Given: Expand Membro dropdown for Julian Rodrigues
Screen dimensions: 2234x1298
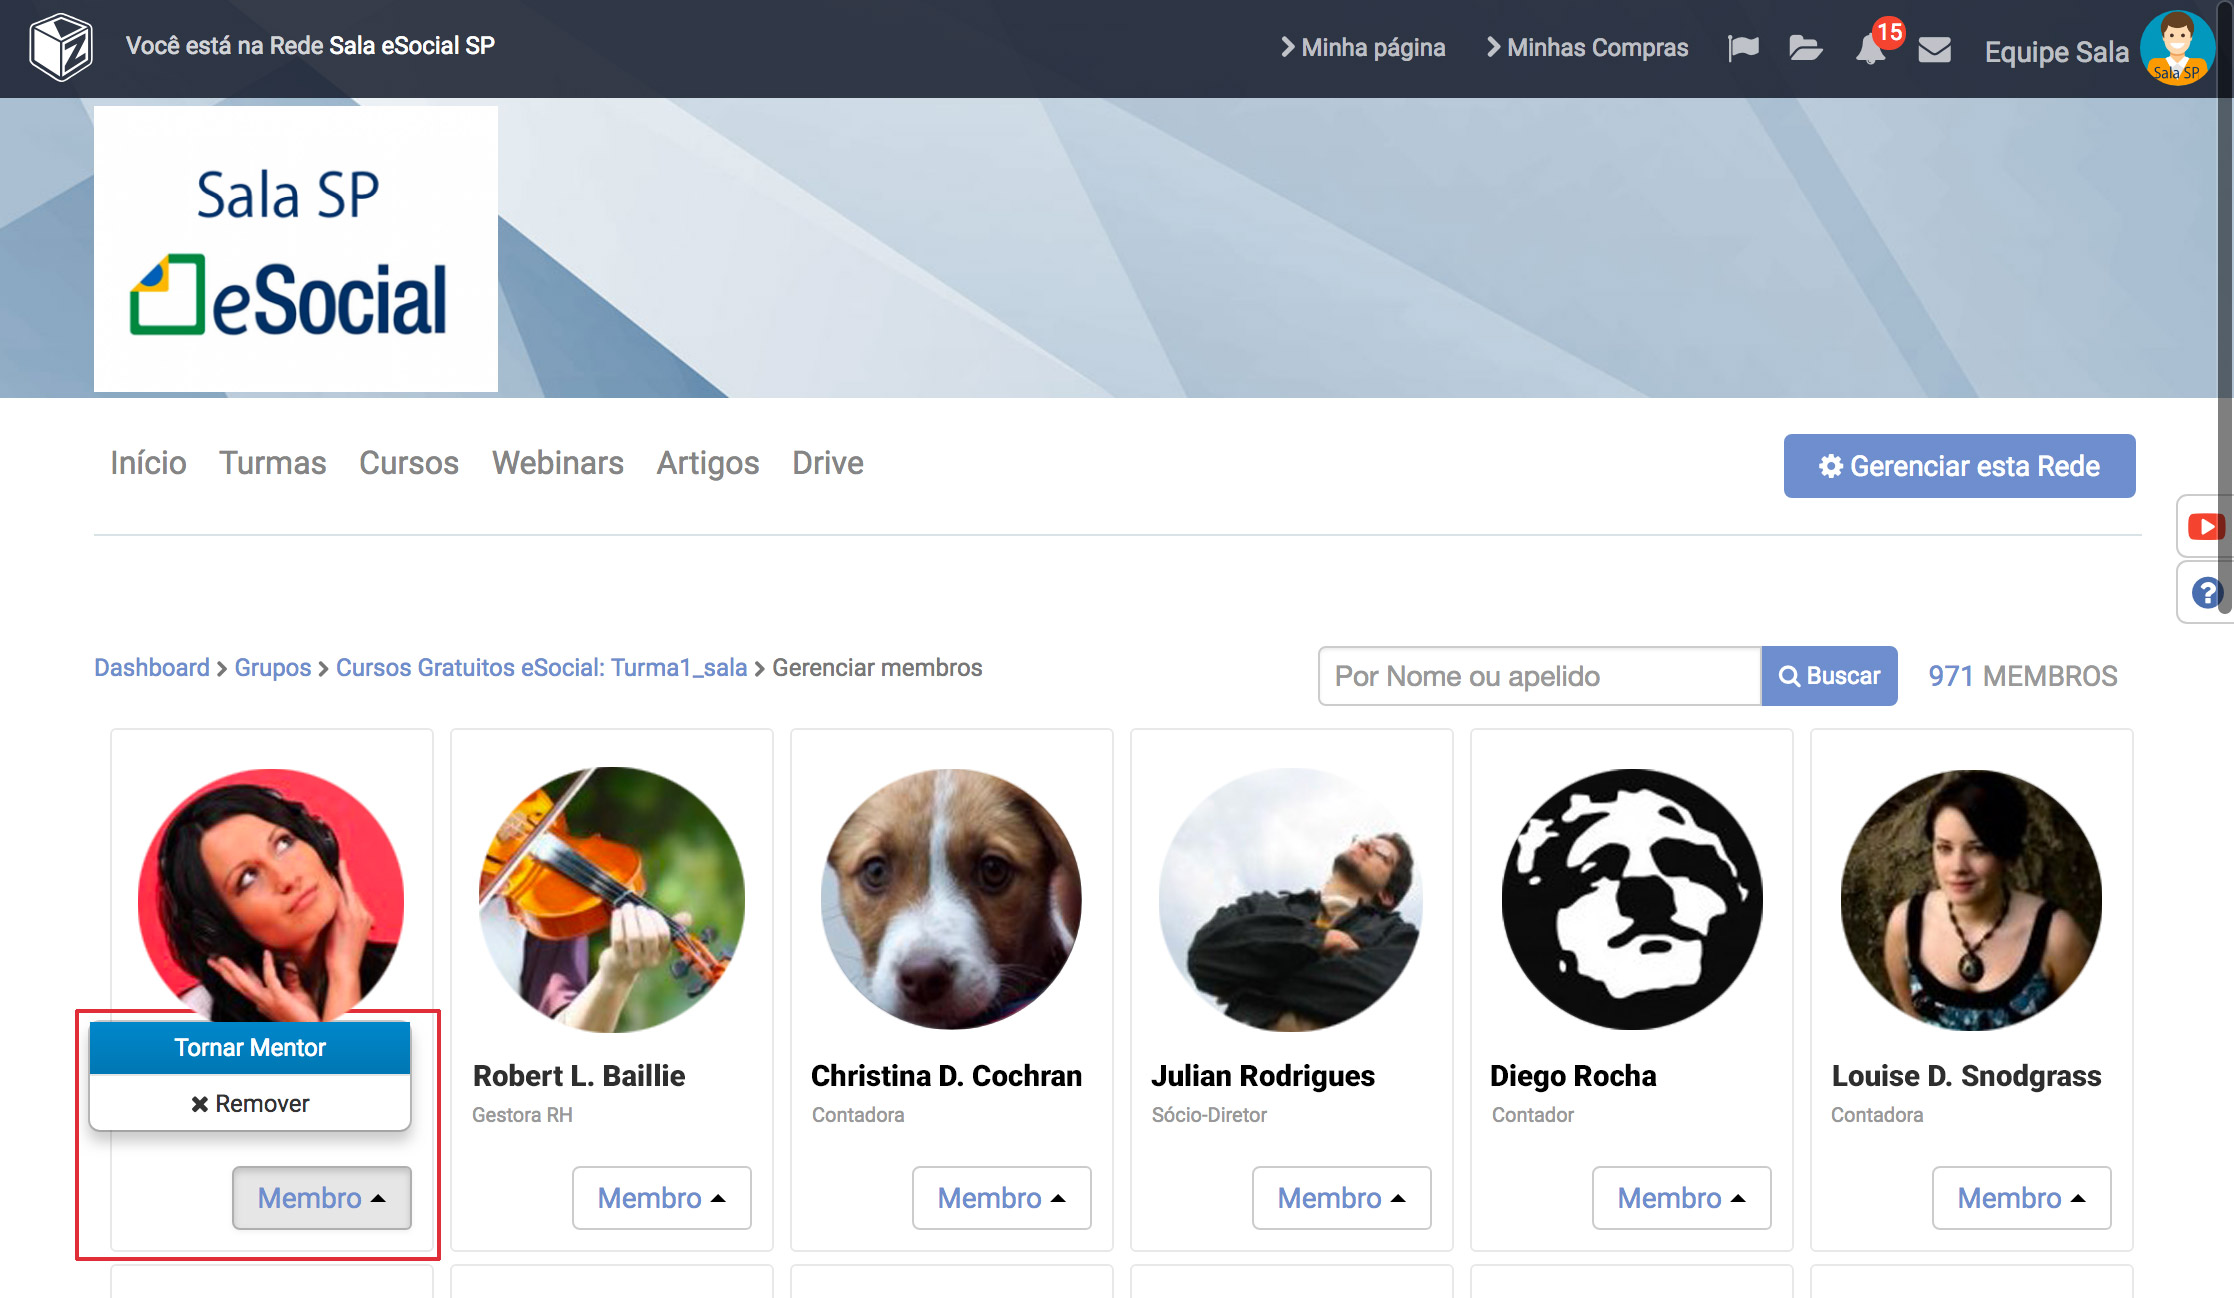Looking at the screenshot, I should [x=1341, y=1197].
